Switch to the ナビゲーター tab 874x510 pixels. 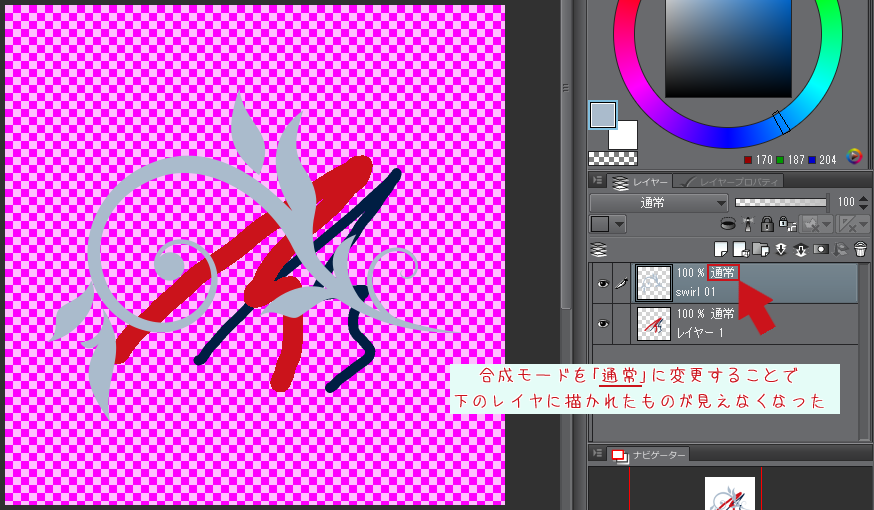tap(648, 455)
